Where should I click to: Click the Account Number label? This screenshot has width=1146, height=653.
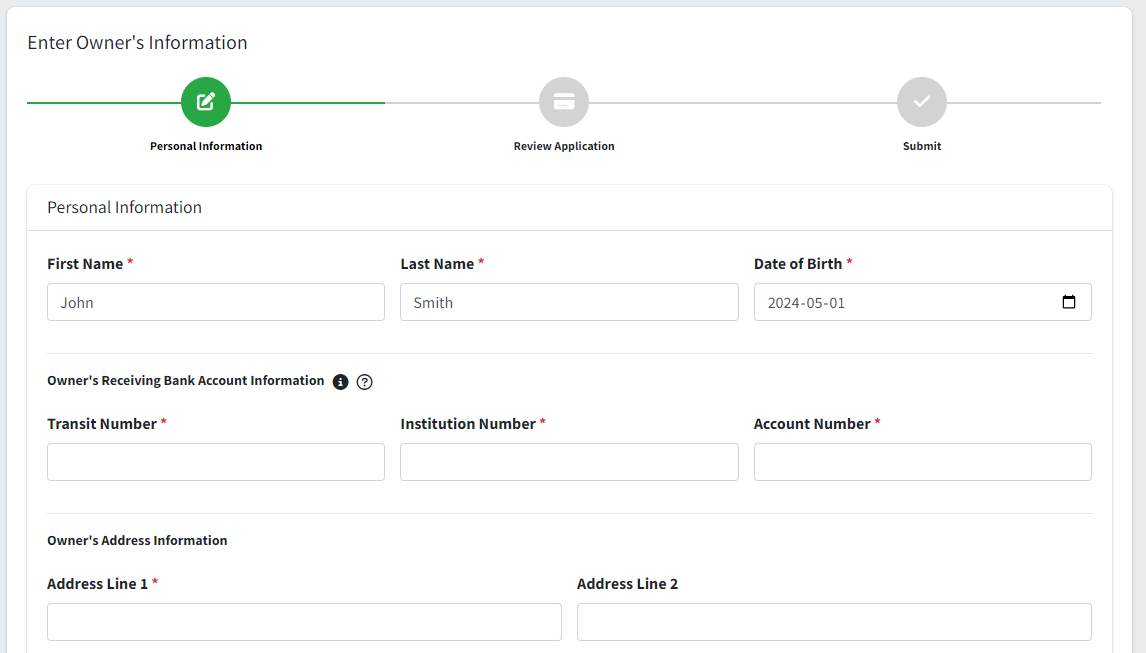click(x=812, y=424)
